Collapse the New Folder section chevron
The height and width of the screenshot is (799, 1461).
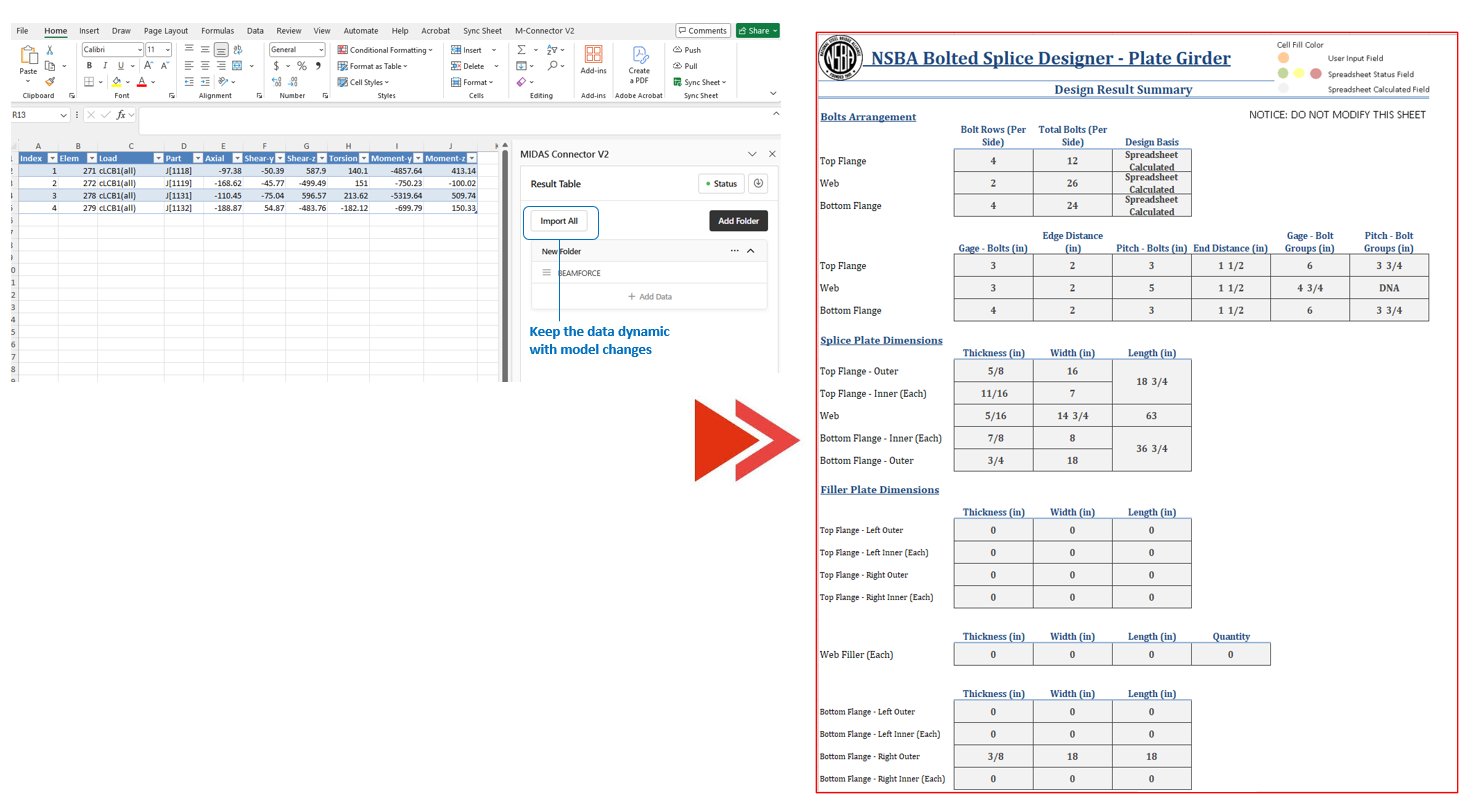751,251
